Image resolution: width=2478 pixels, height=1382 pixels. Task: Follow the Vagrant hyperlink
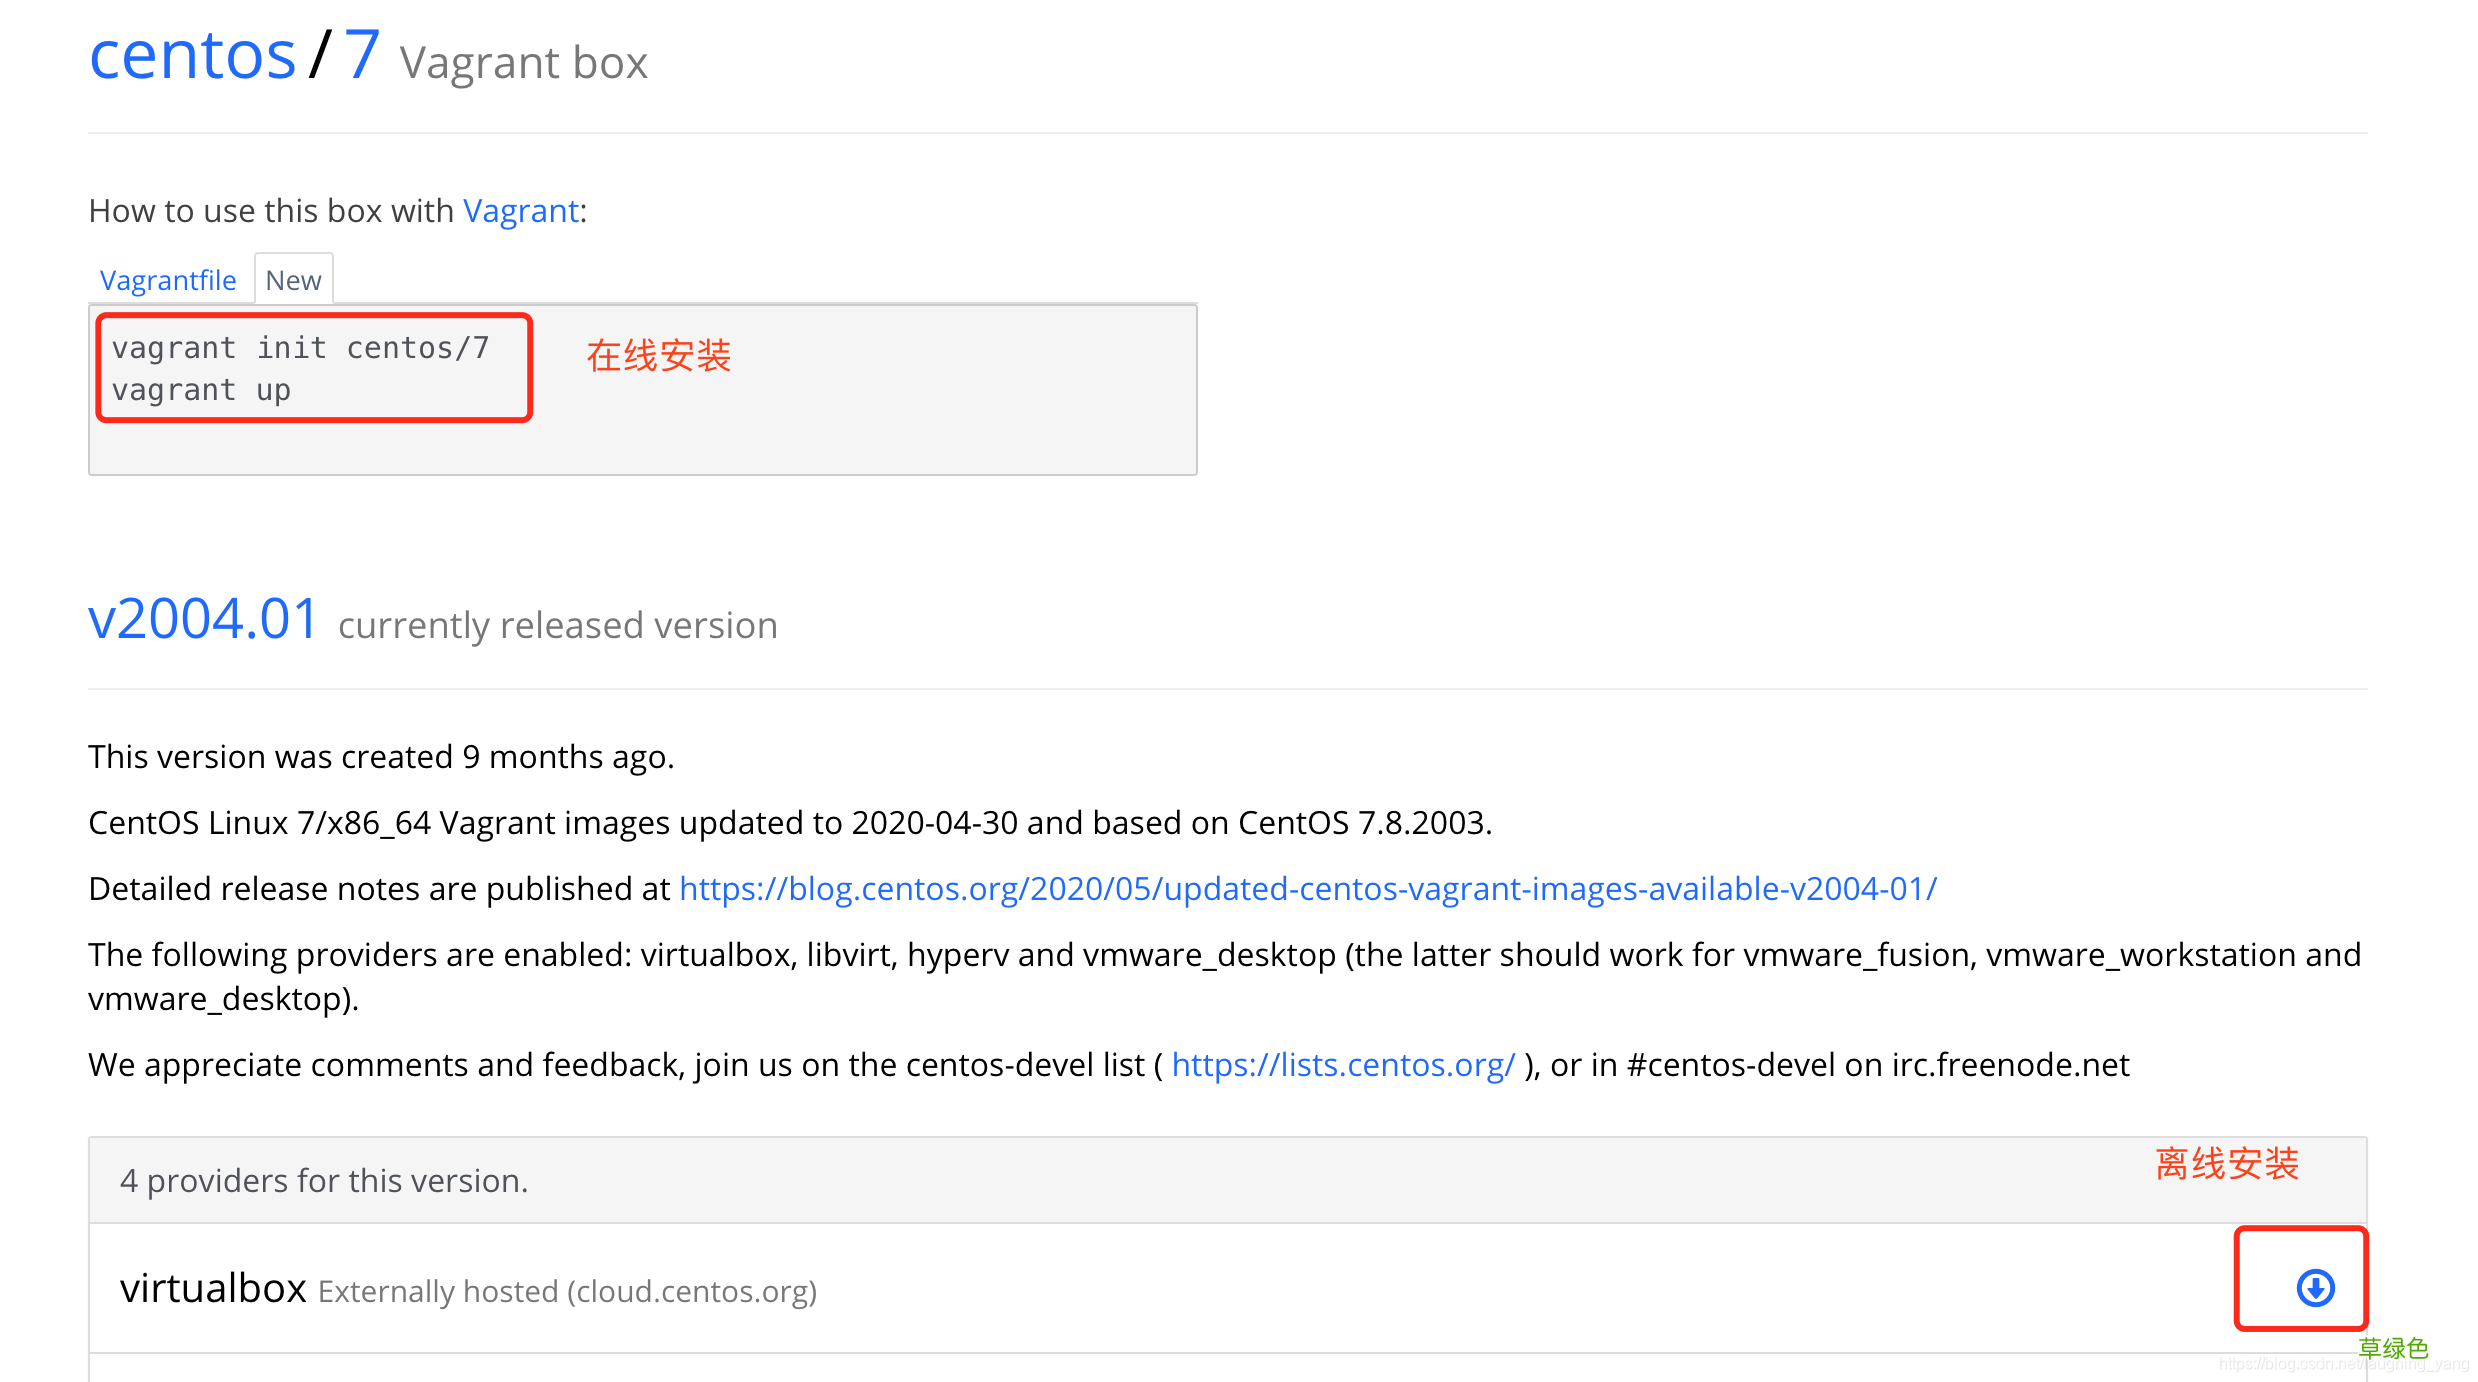coord(519,211)
